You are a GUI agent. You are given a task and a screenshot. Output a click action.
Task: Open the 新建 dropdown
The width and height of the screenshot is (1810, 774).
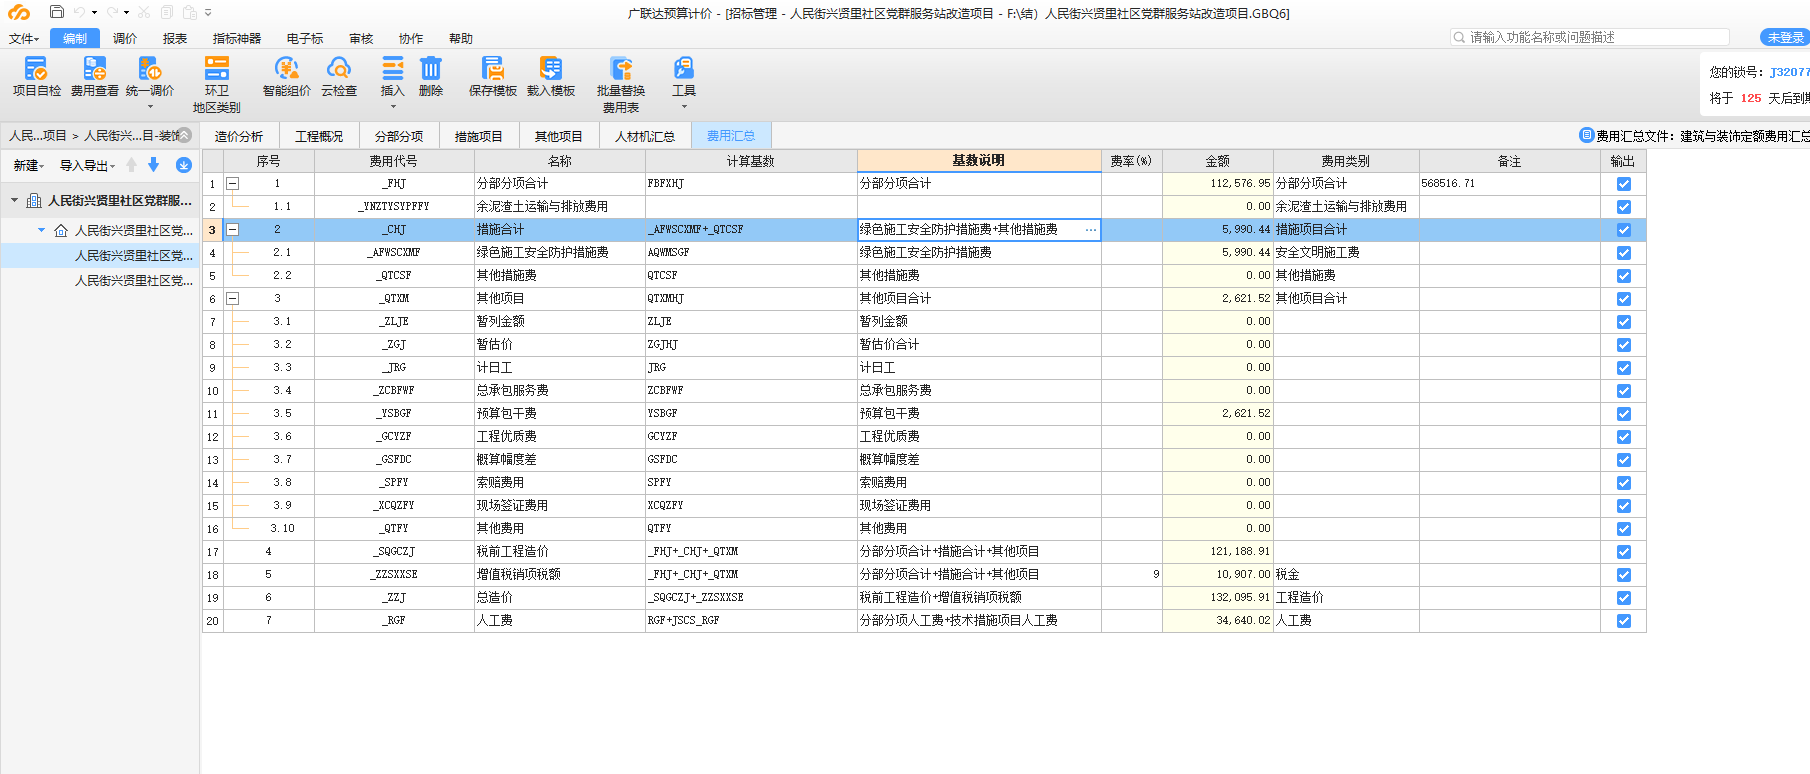pyautogui.click(x=28, y=165)
